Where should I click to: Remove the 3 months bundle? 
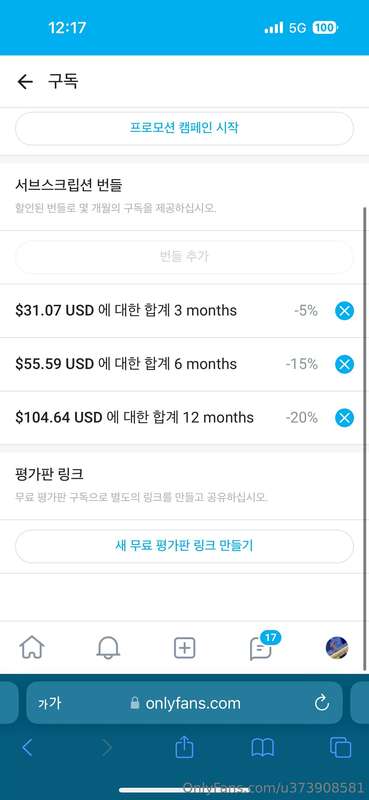(x=345, y=310)
